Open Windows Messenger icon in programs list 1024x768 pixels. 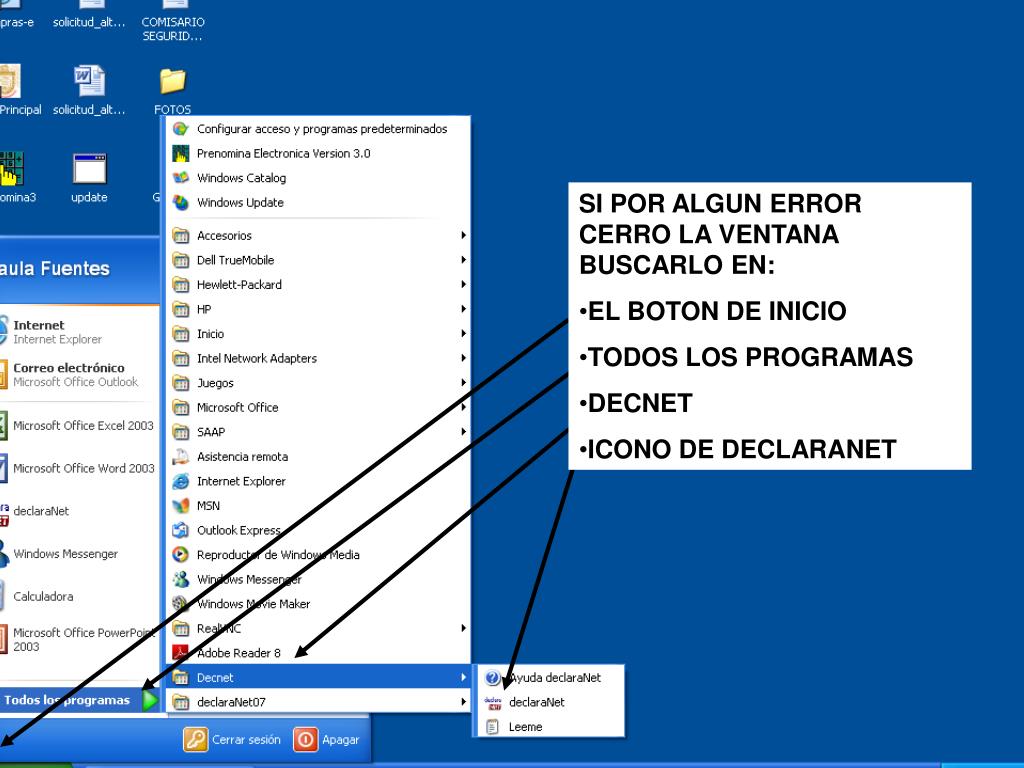tap(181, 579)
